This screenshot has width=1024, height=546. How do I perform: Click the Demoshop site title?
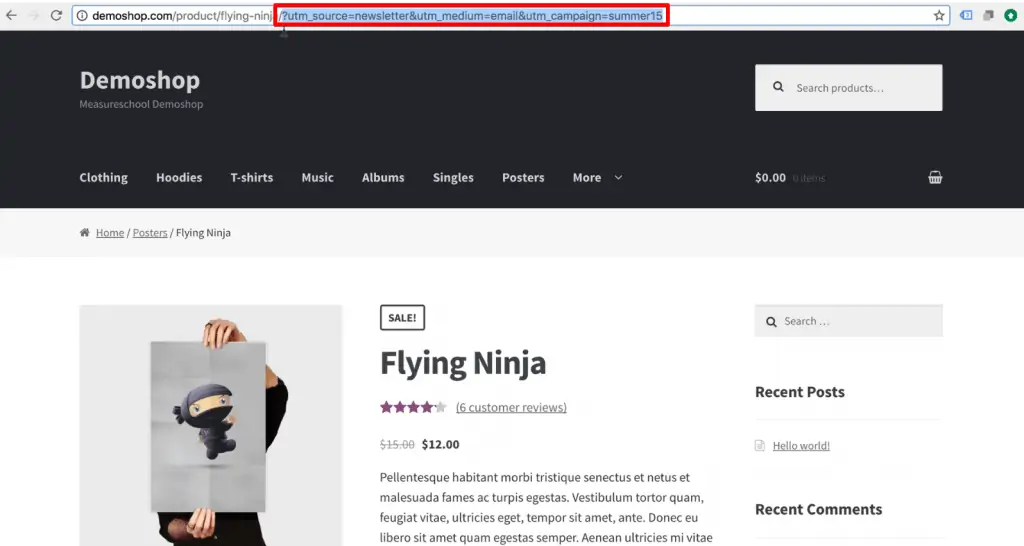[139, 80]
